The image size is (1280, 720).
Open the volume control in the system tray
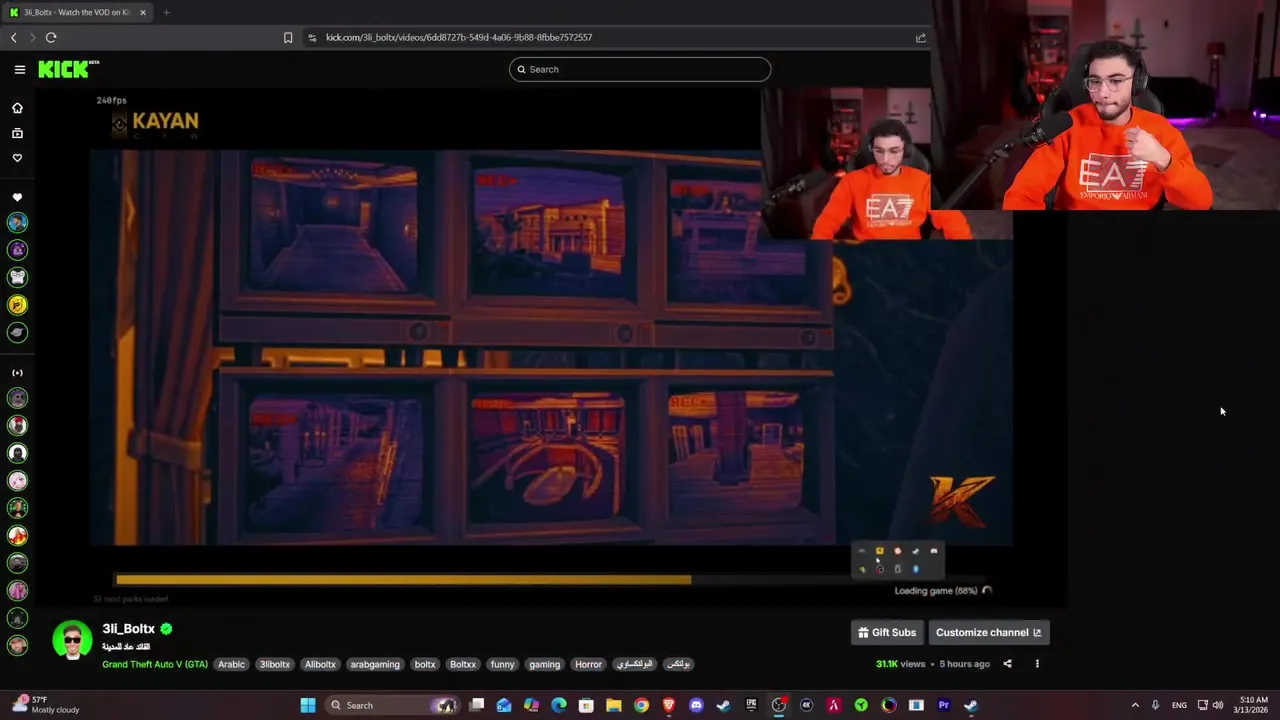(x=1217, y=705)
